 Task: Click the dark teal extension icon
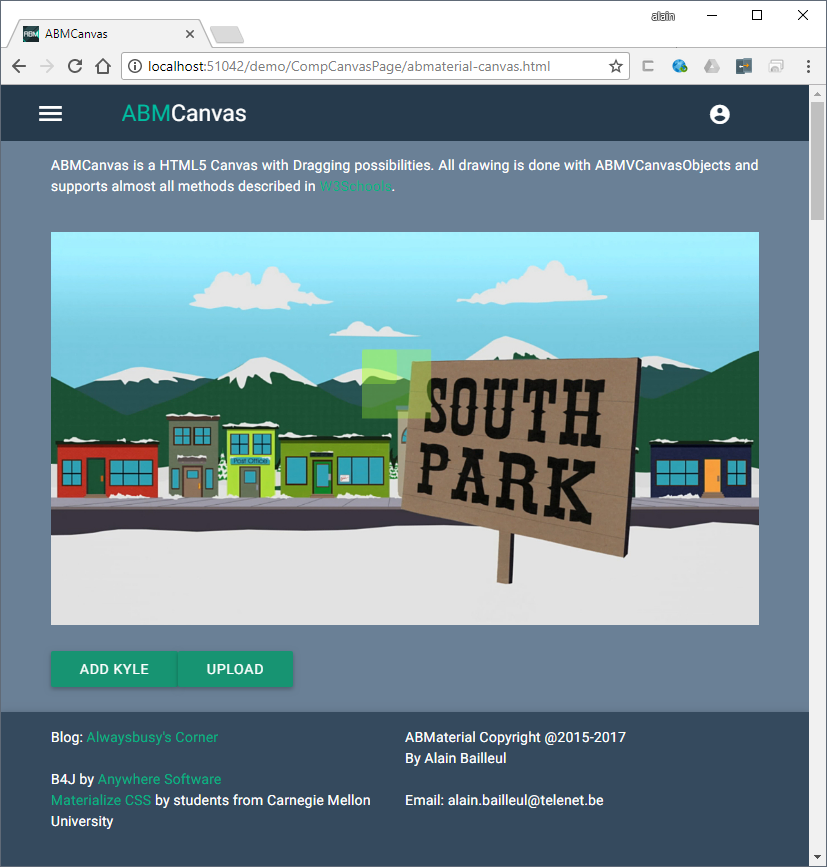click(x=744, y=66)
